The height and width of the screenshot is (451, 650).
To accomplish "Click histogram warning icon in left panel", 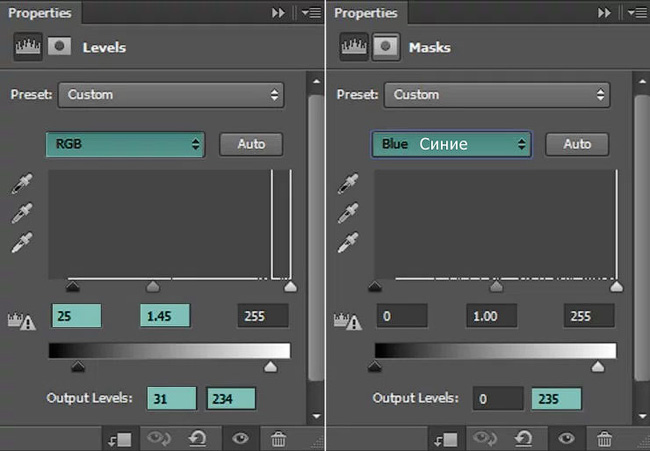I will [22, 321].
